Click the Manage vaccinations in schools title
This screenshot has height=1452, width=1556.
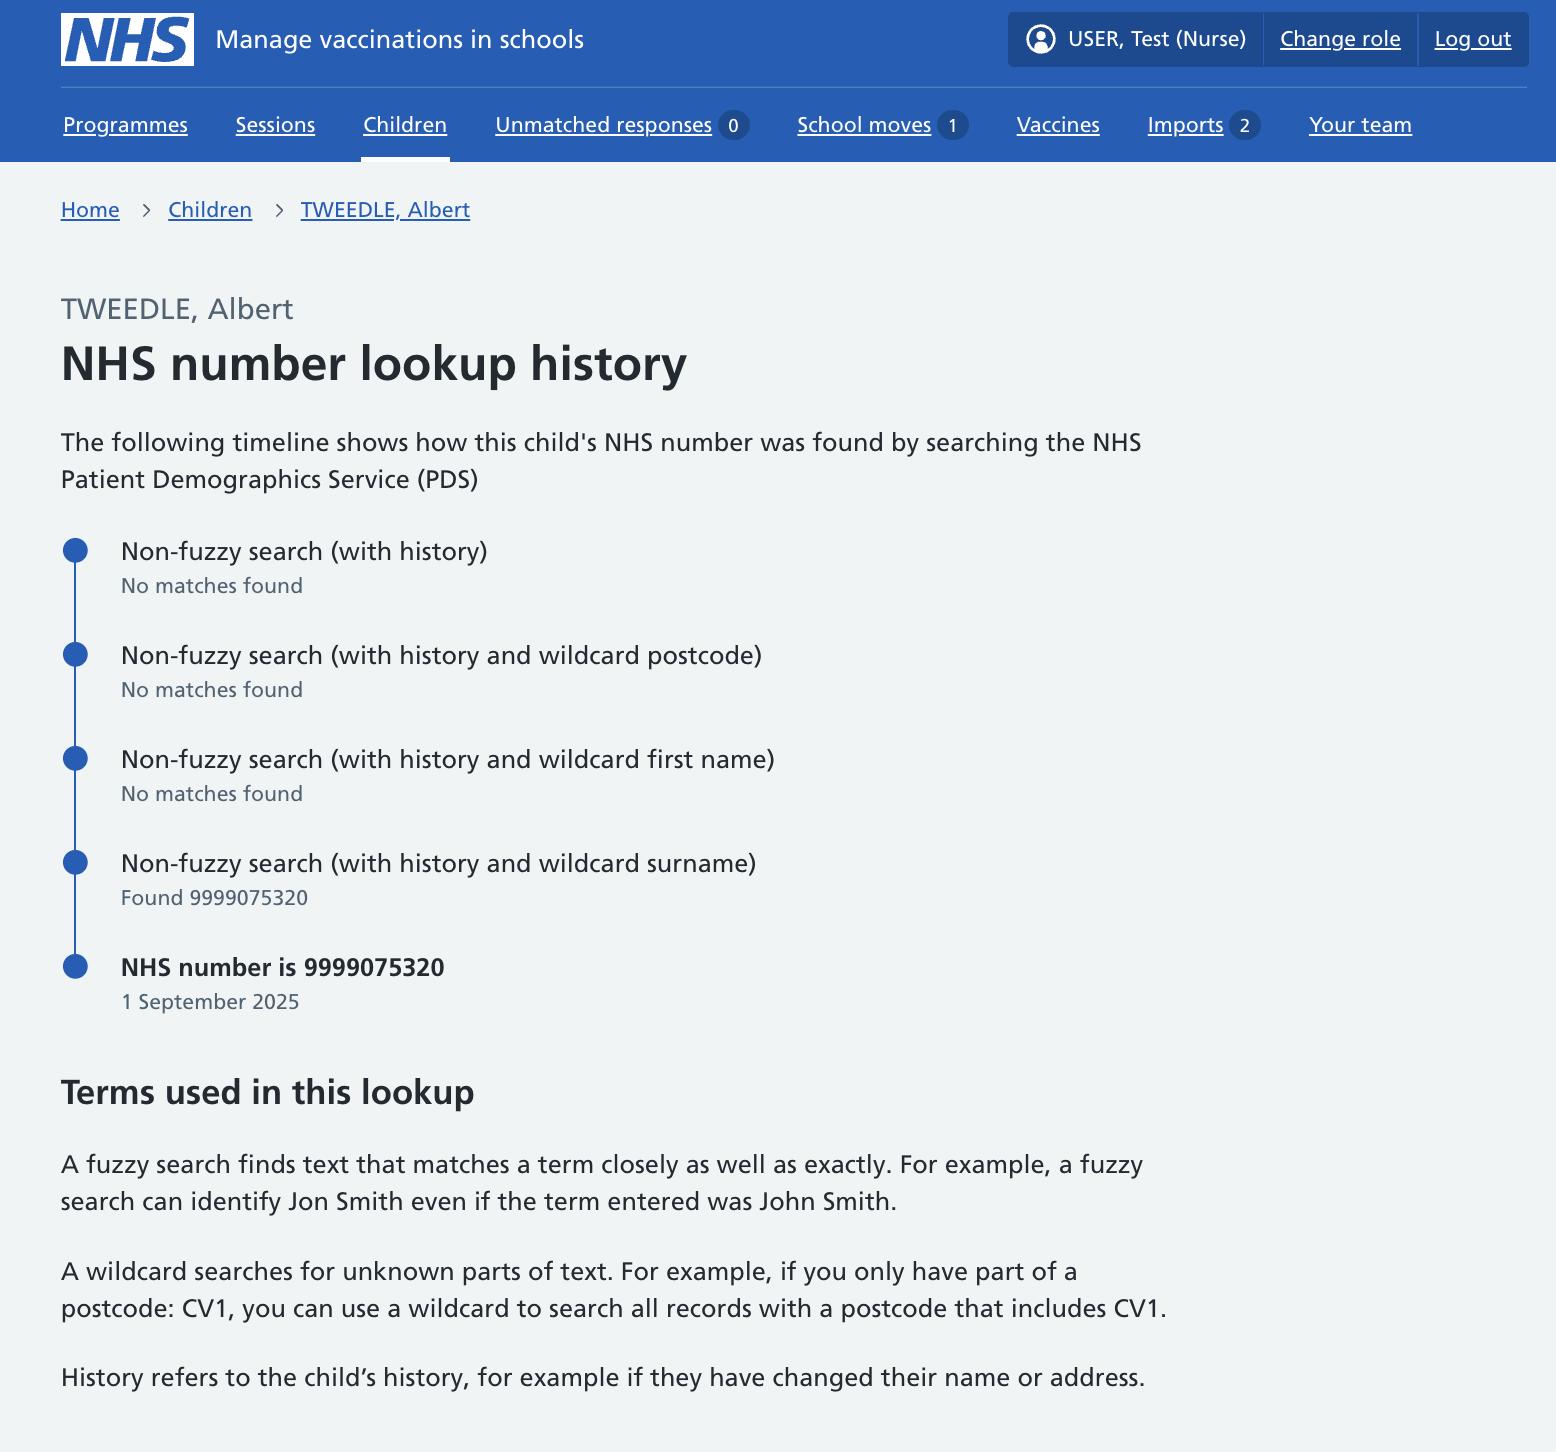400,39
